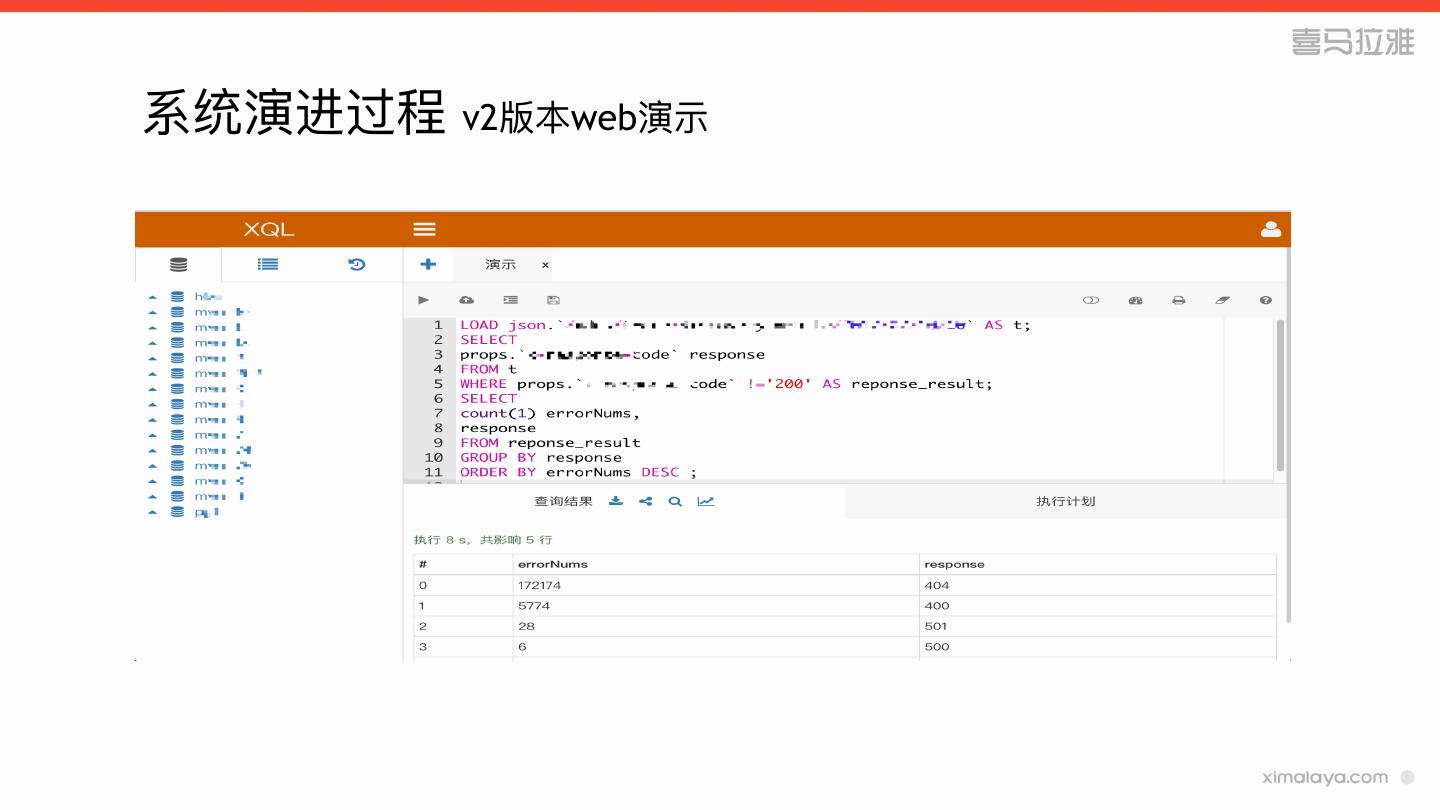The height and width of the screenshot is (810, 1440).
Task: Select database icon of last 'p' entry
Action: coord(177,512)
